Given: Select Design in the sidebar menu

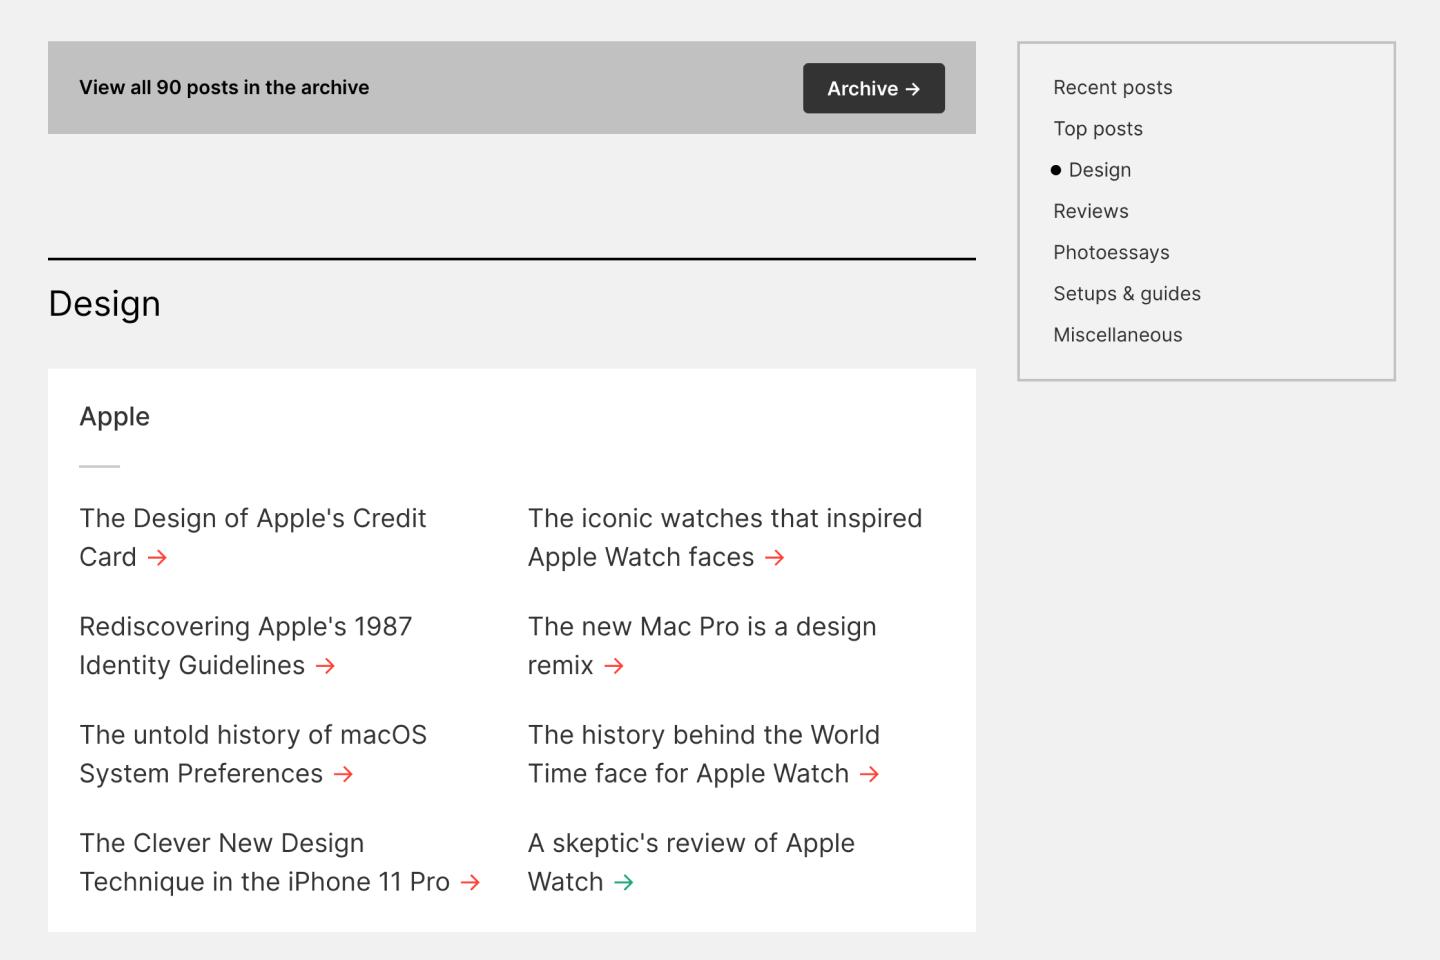Looking at the screenshot, I should (1099, 170).
